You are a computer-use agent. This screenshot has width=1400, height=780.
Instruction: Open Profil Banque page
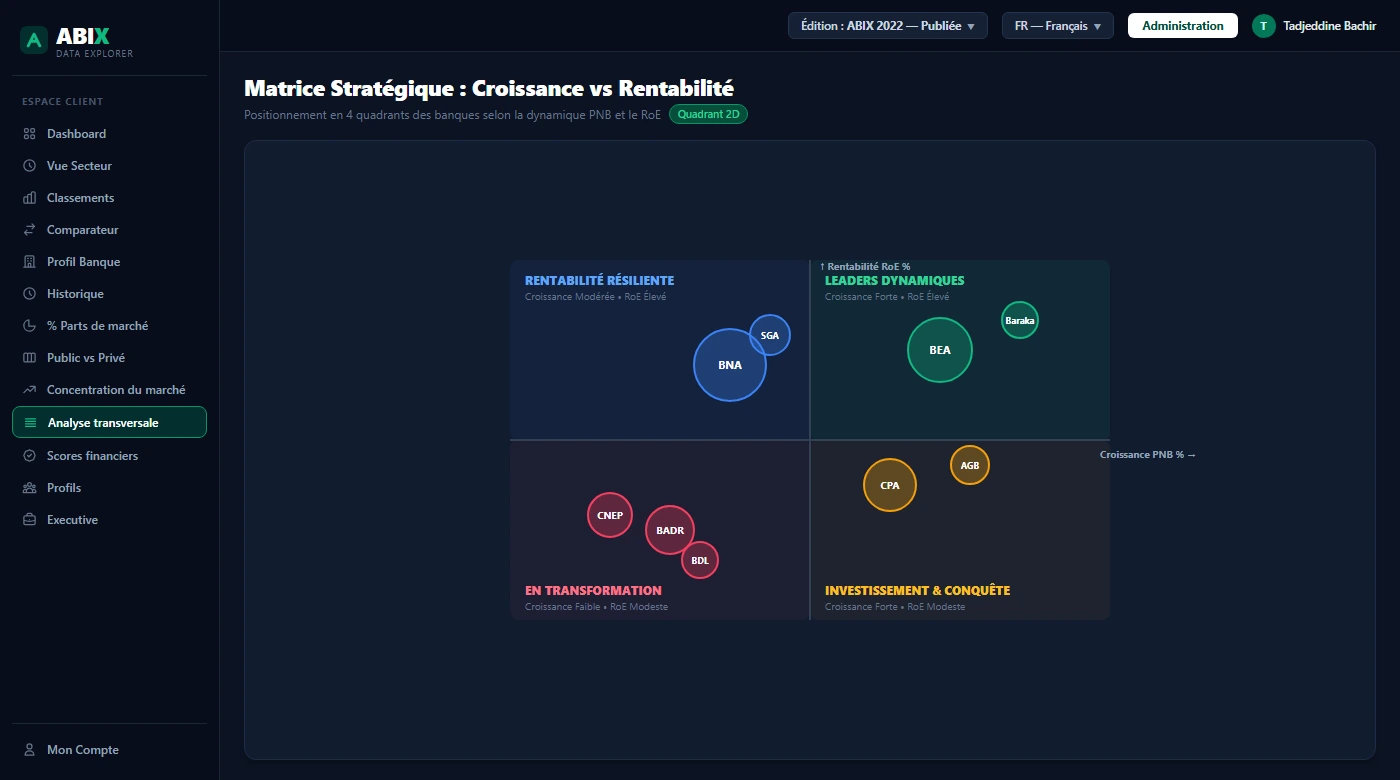109,262
